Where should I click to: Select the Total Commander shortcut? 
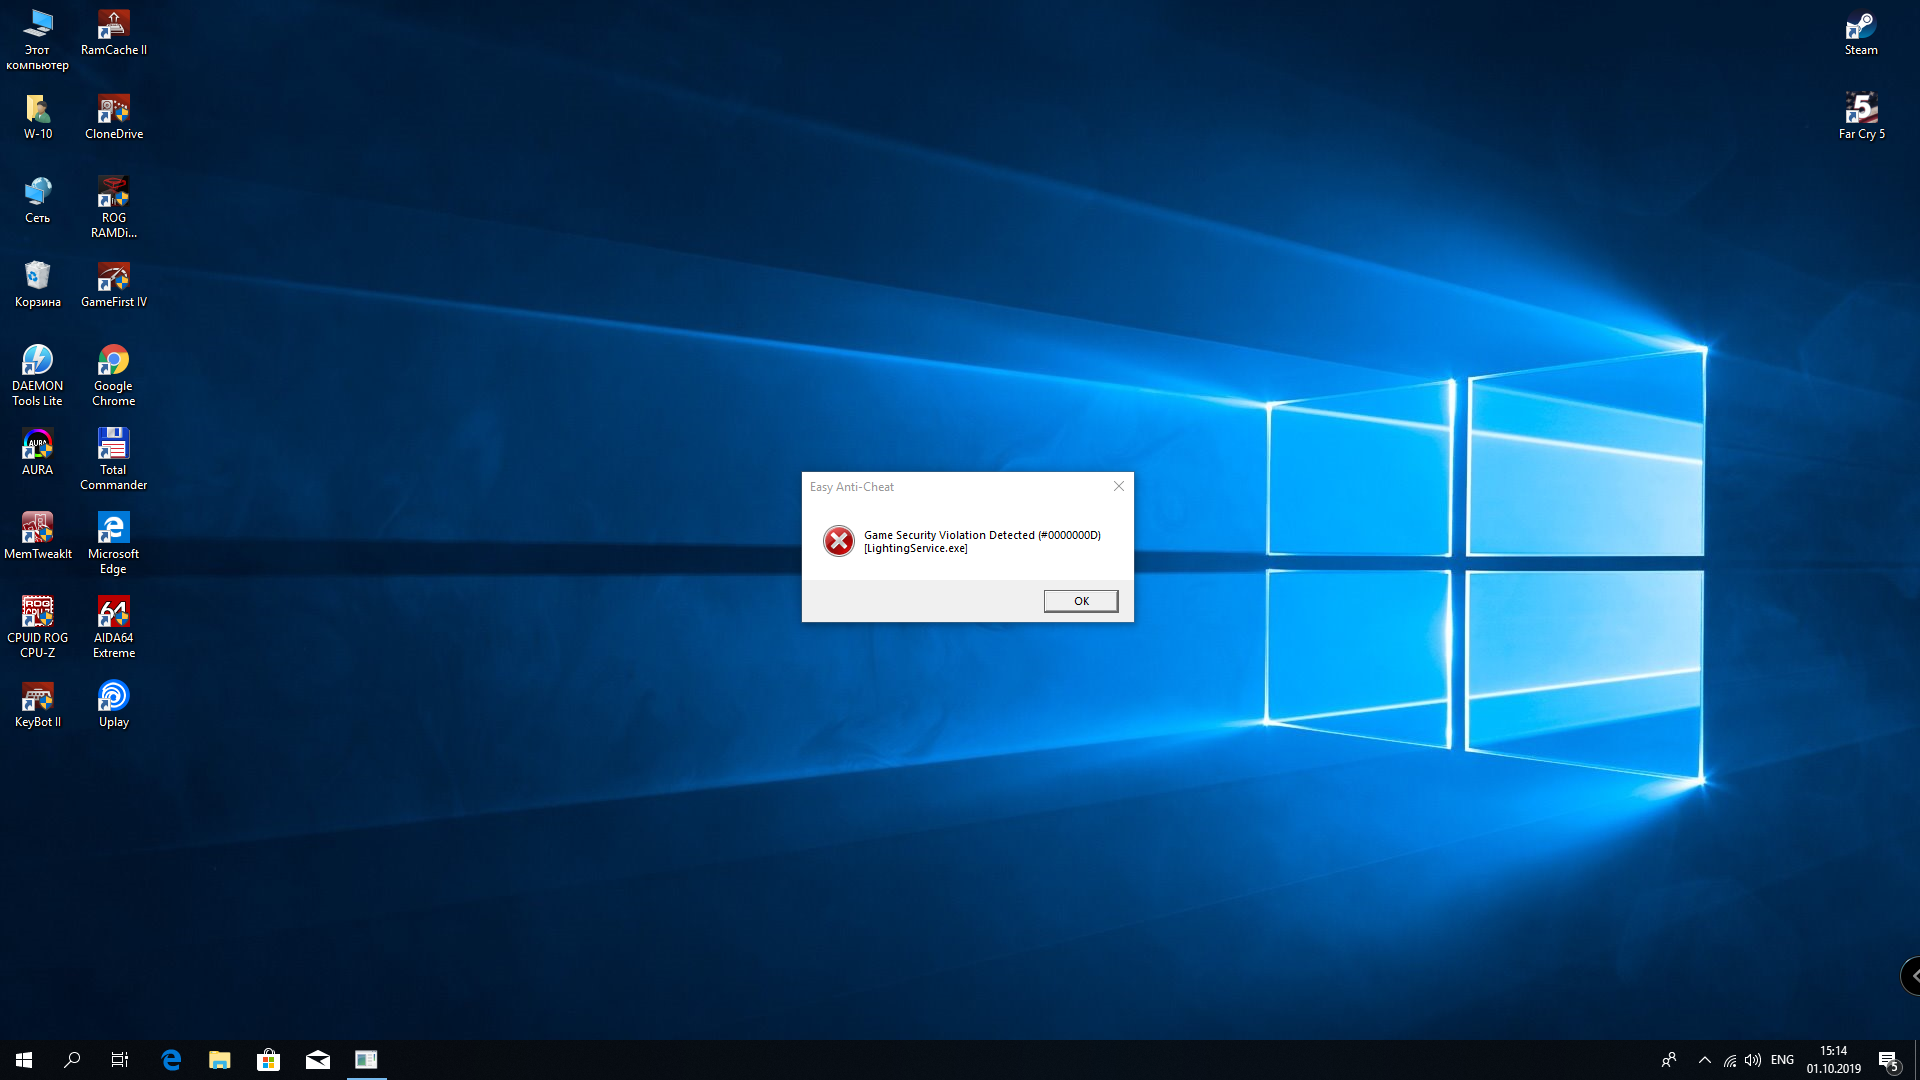click(x=113, y=457)
